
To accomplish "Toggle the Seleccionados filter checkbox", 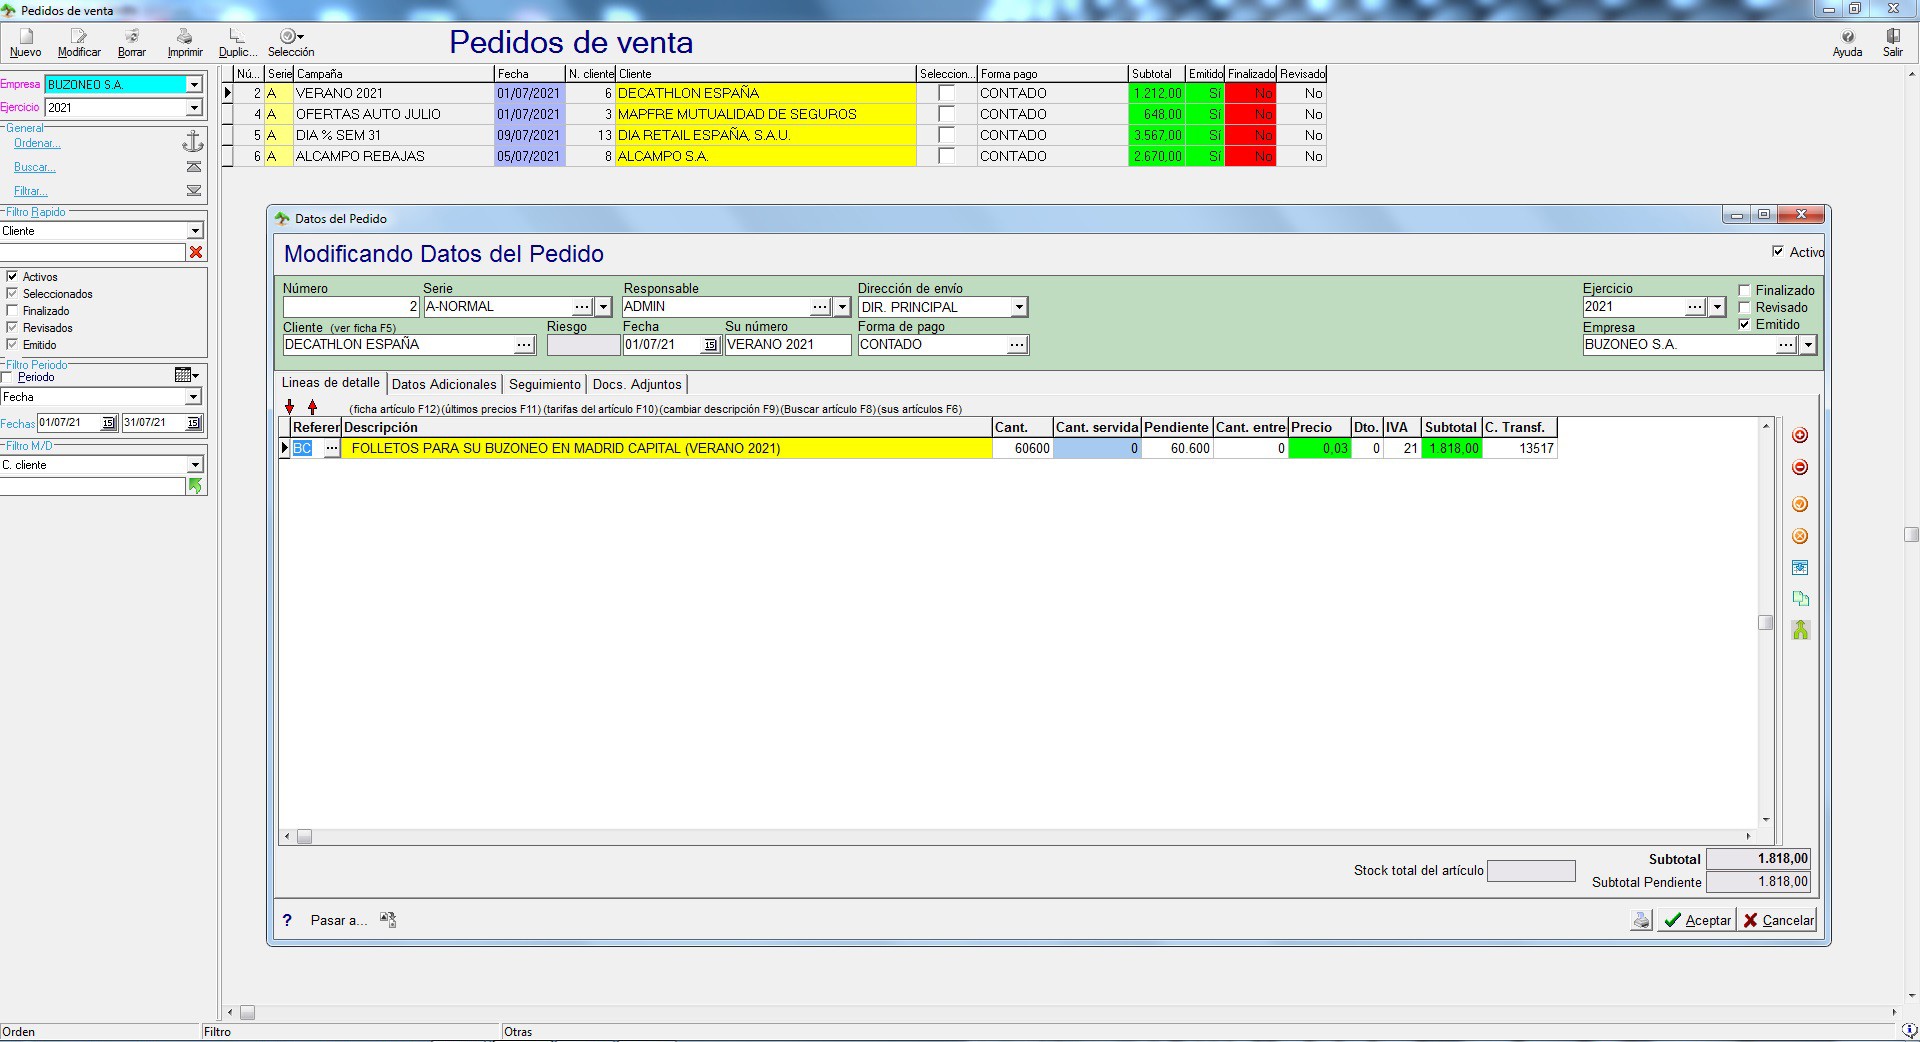I will point(12,293).
